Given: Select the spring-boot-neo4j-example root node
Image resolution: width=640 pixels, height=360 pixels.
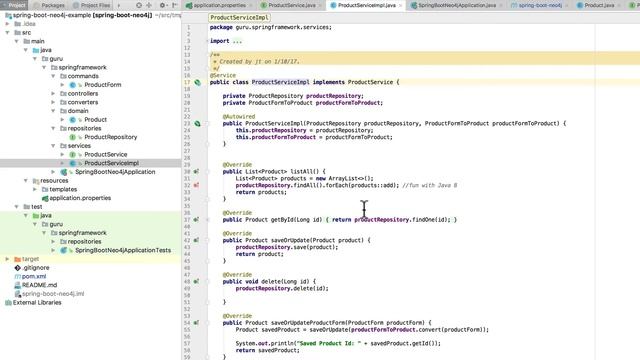Looking at the screenshot, I should point(82,15).
